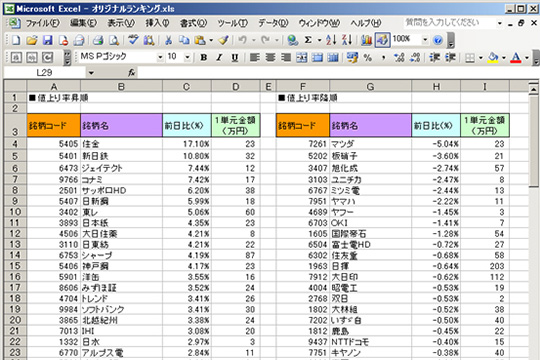Expand the Name Box dropdown arrow

(x=91, y=73)
